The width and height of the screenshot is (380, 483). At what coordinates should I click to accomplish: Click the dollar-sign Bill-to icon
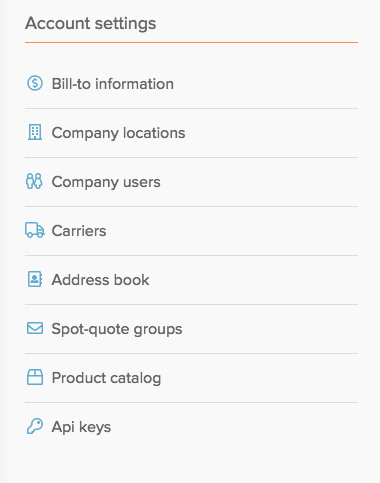(35, 83)
